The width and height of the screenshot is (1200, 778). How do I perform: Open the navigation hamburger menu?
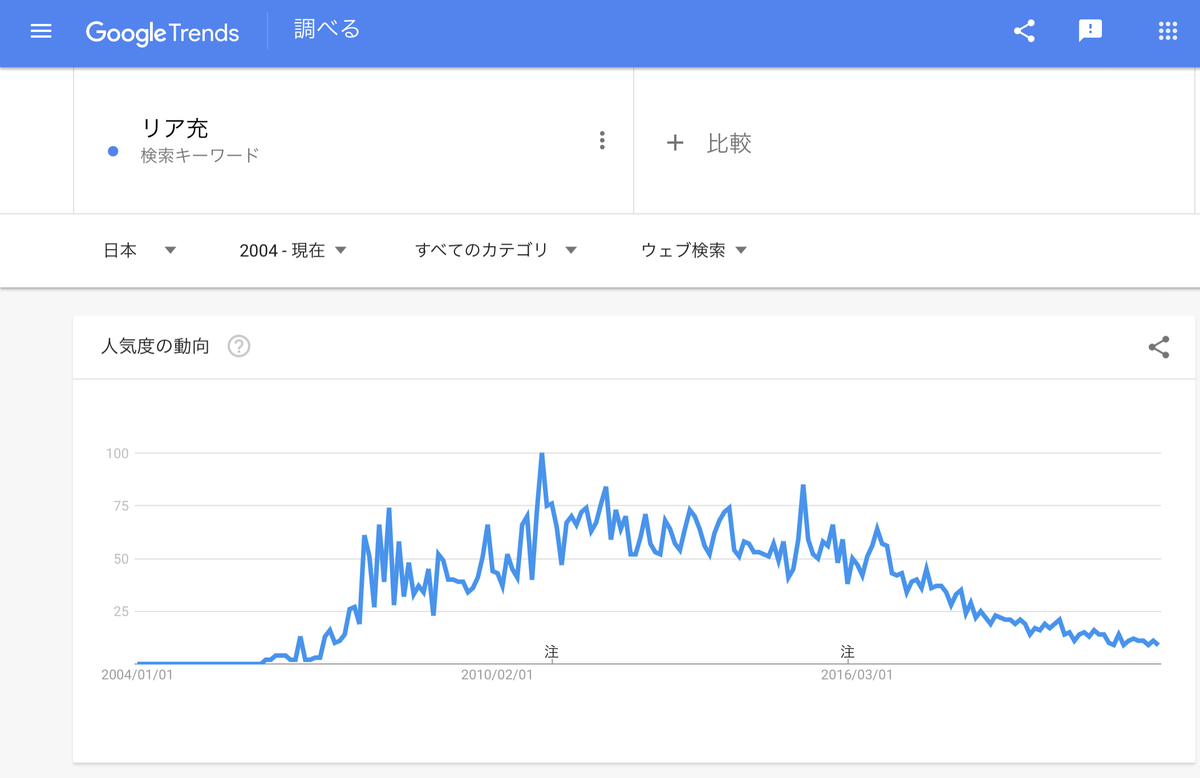tap(40, 31)
